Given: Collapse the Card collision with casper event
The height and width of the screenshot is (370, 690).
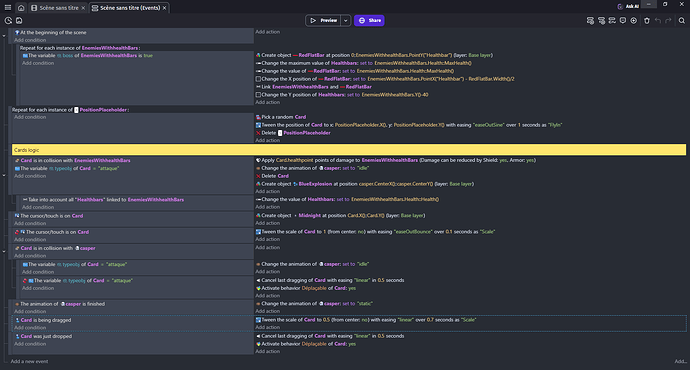Looking at the screenshot, I should coord(4,251).
